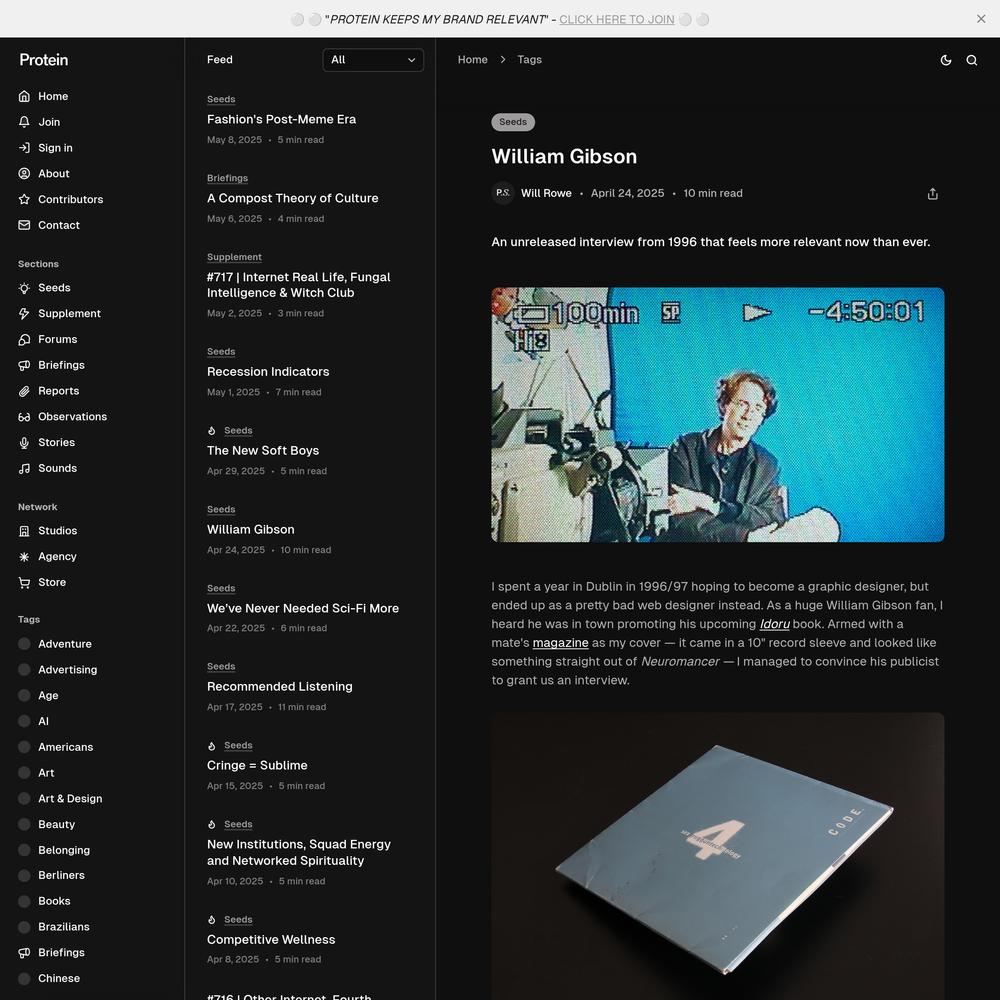Click the Contributors star icon
1000x1000 pixels.
[x=24, y=199]
